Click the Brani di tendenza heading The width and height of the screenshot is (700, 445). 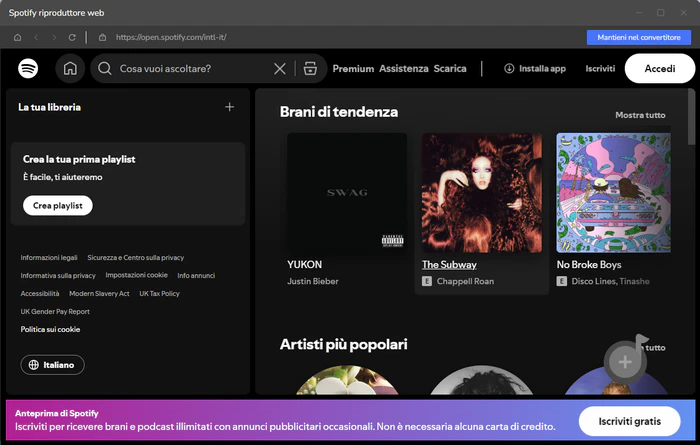click(x=339, y=112)
